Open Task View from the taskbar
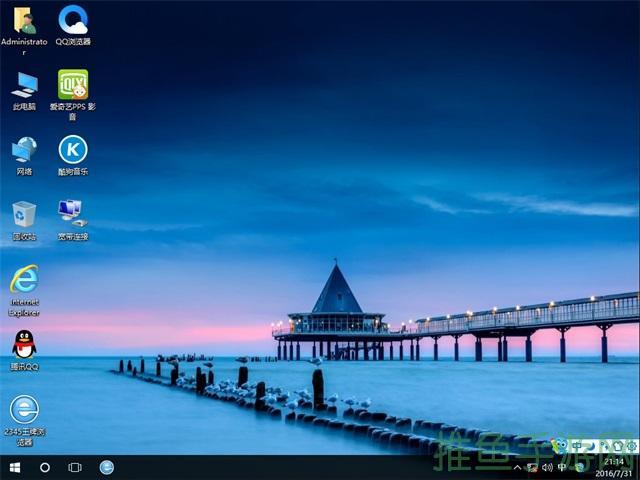The width and height of the screenshot is (640, 480). point(75,467)
